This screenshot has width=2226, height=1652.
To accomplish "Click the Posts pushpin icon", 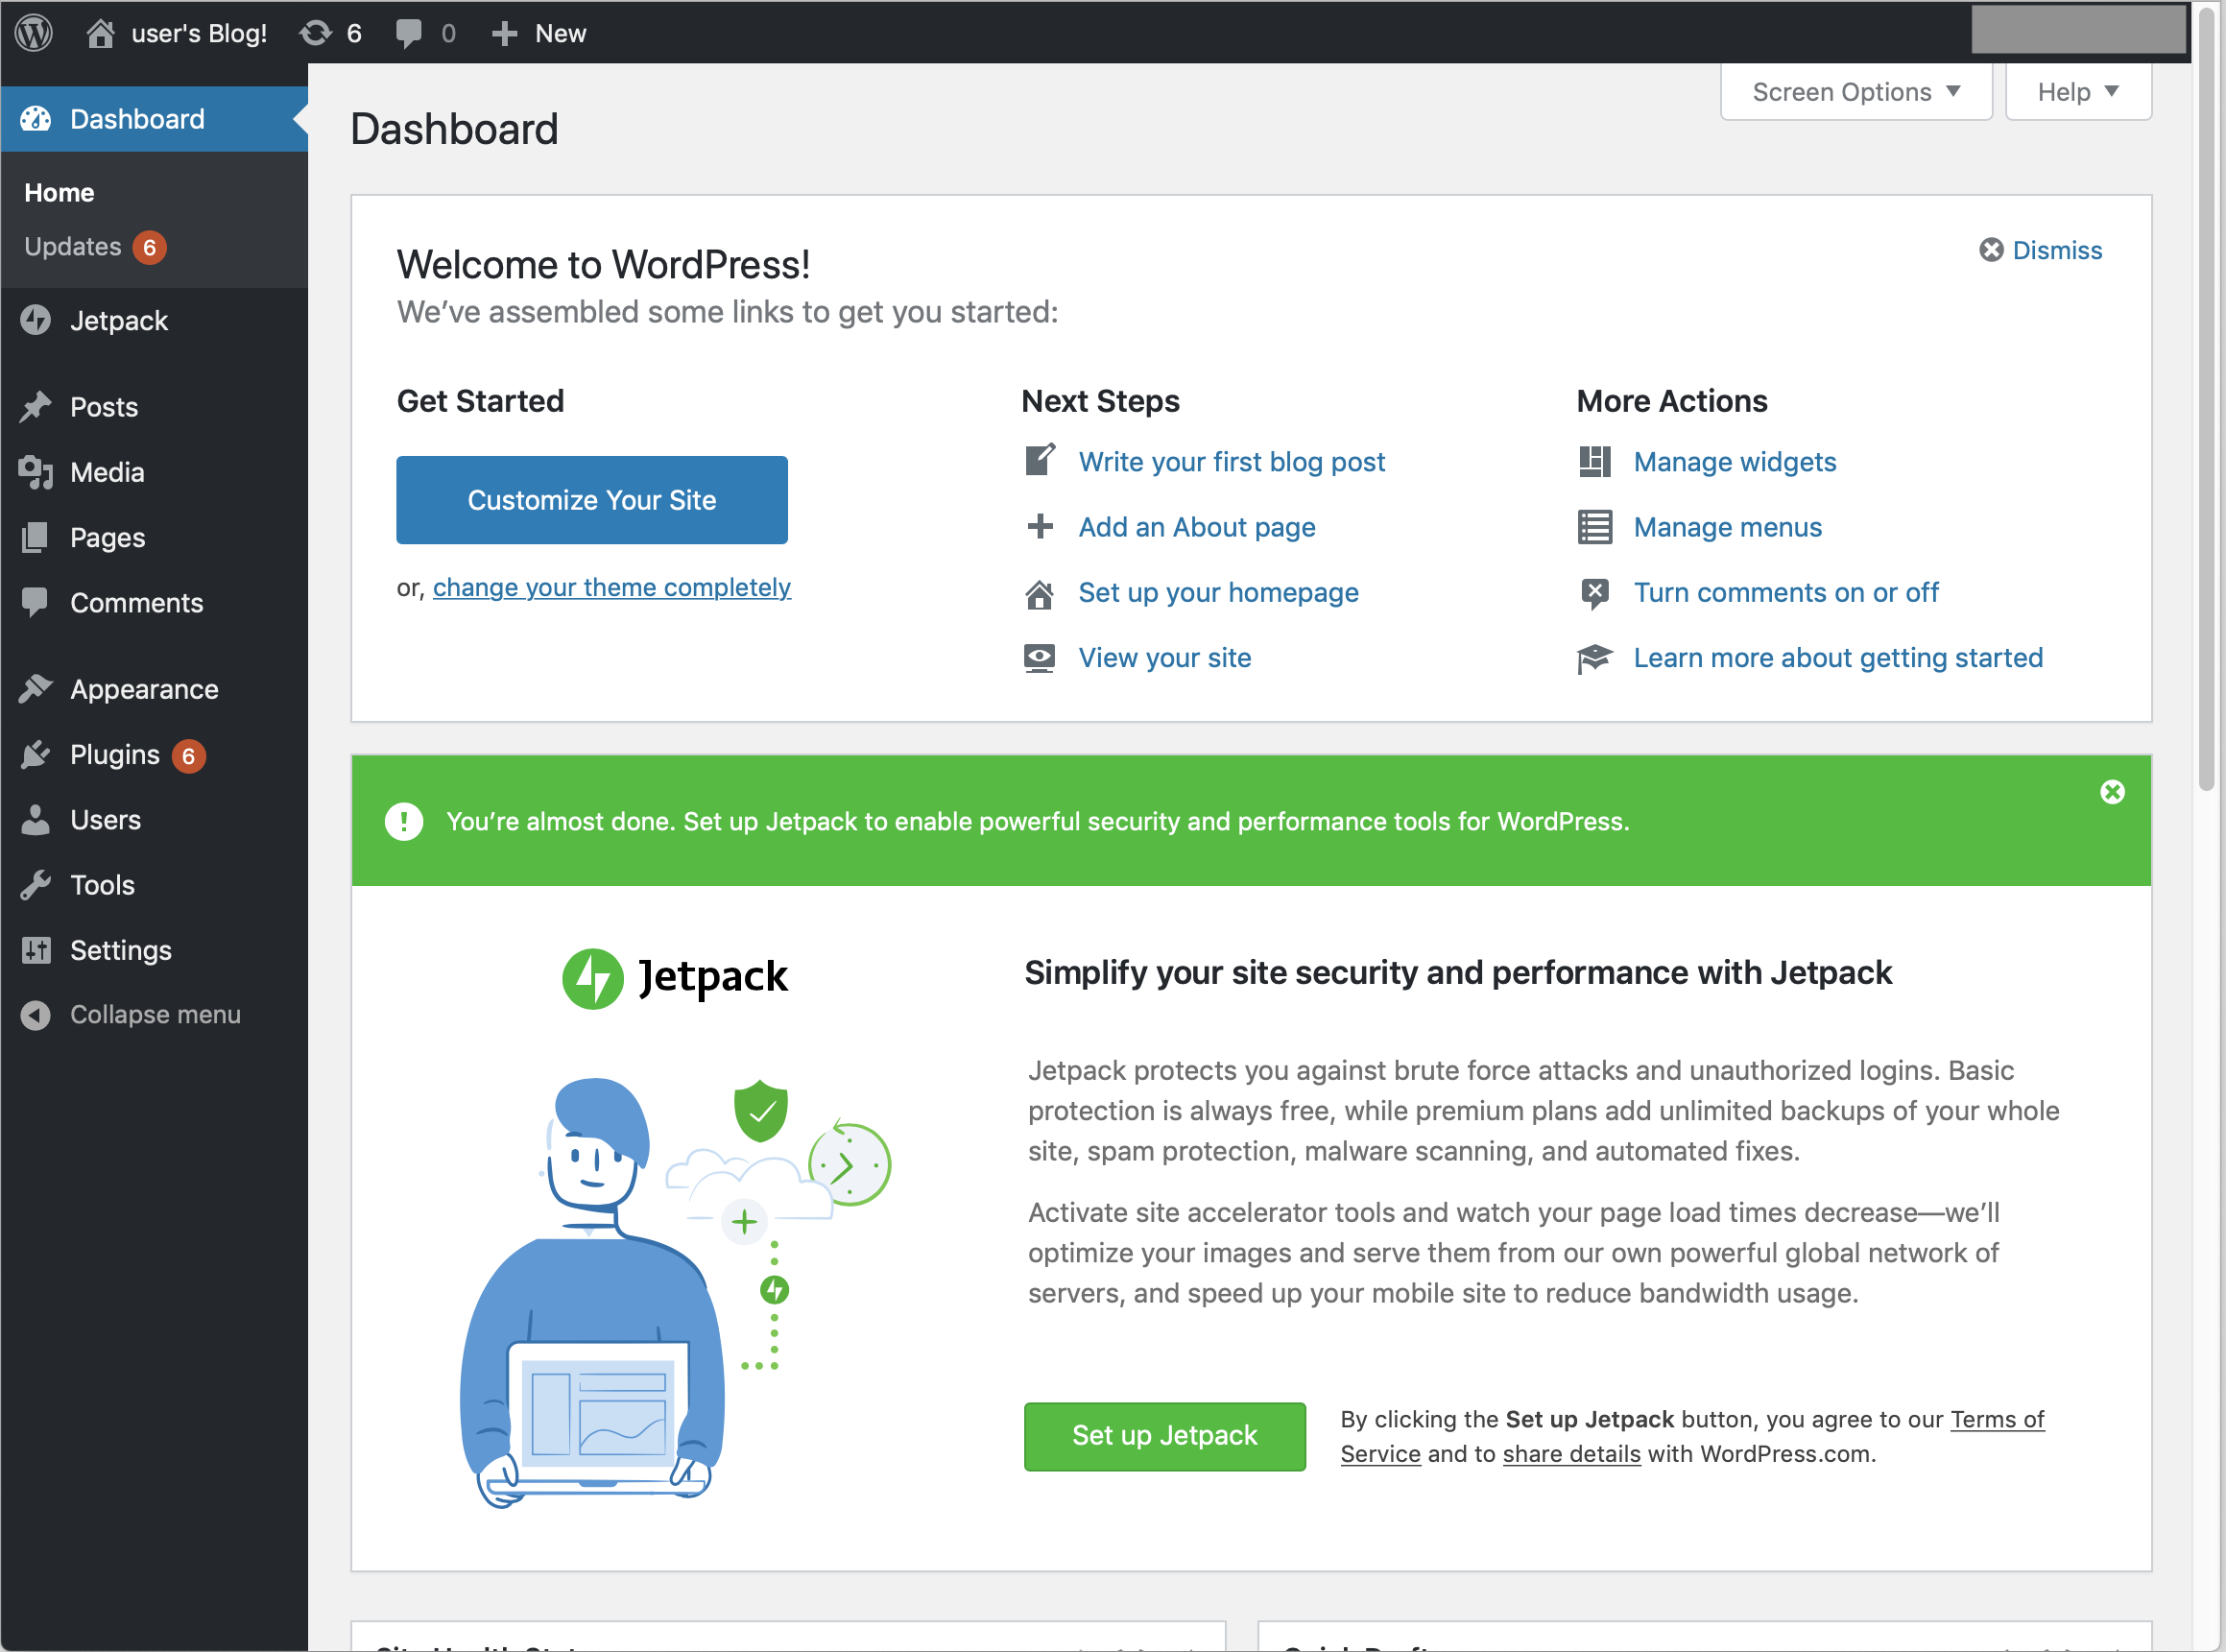I will 36,407.
